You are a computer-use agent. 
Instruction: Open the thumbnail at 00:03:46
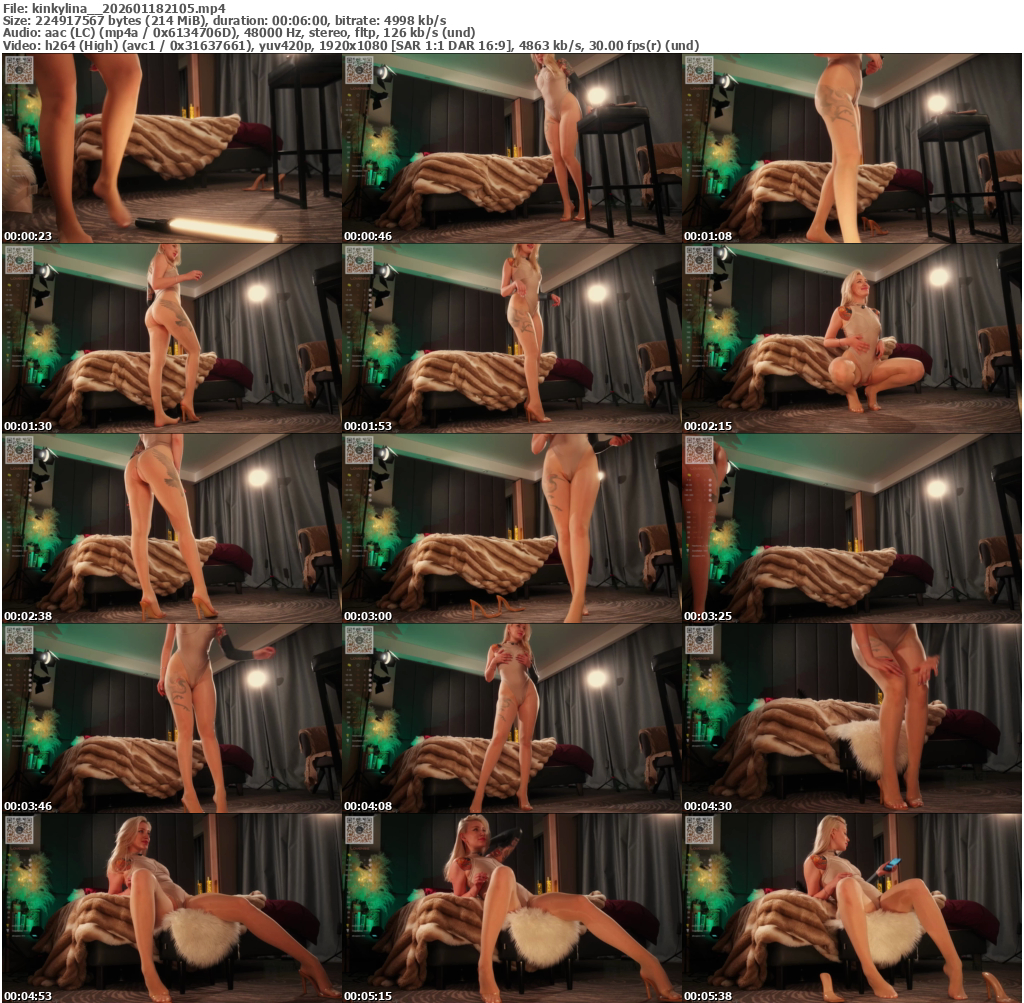171,718
